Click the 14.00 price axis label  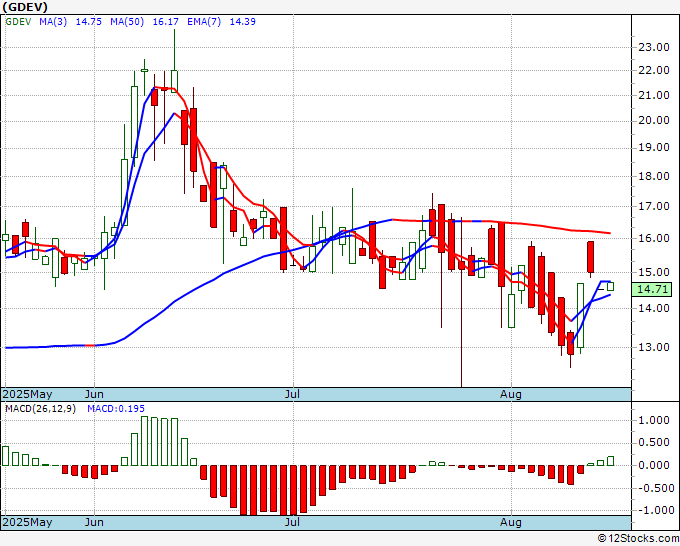point(654,308)
